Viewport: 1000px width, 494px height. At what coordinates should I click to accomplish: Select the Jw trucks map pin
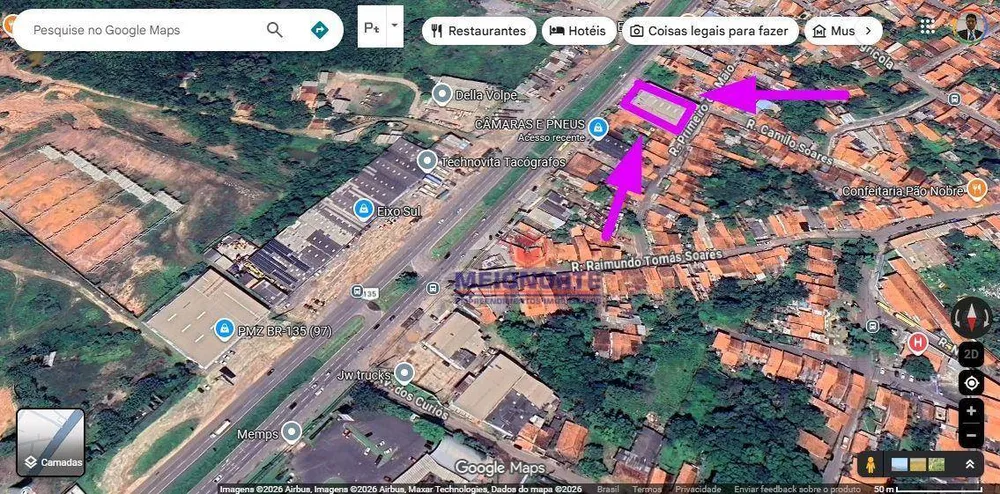click(x=404, y=373)
